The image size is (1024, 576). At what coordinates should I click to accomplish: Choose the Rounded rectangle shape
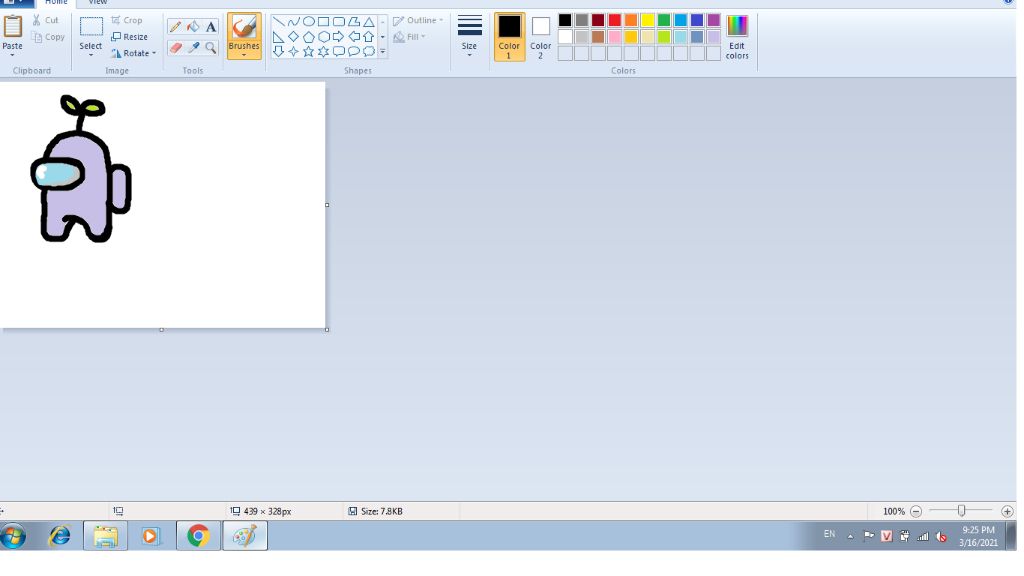(339, 22)
